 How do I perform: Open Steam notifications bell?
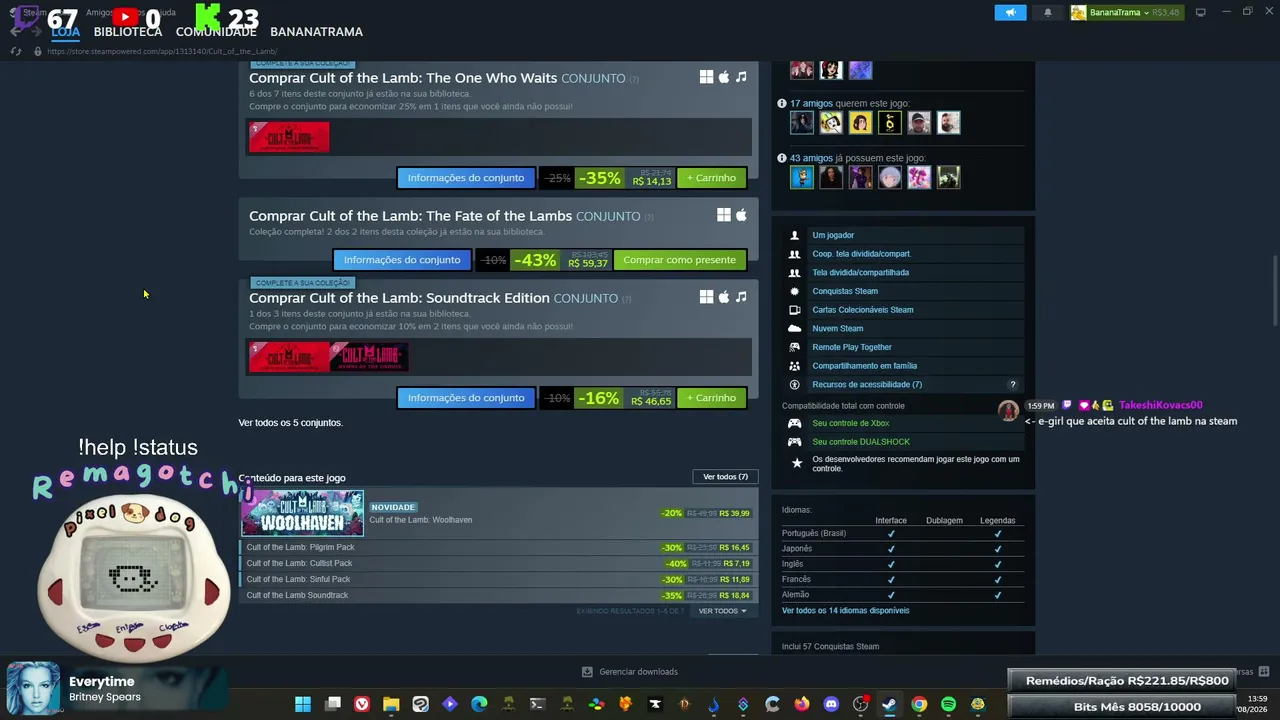tap(1048, 12)
